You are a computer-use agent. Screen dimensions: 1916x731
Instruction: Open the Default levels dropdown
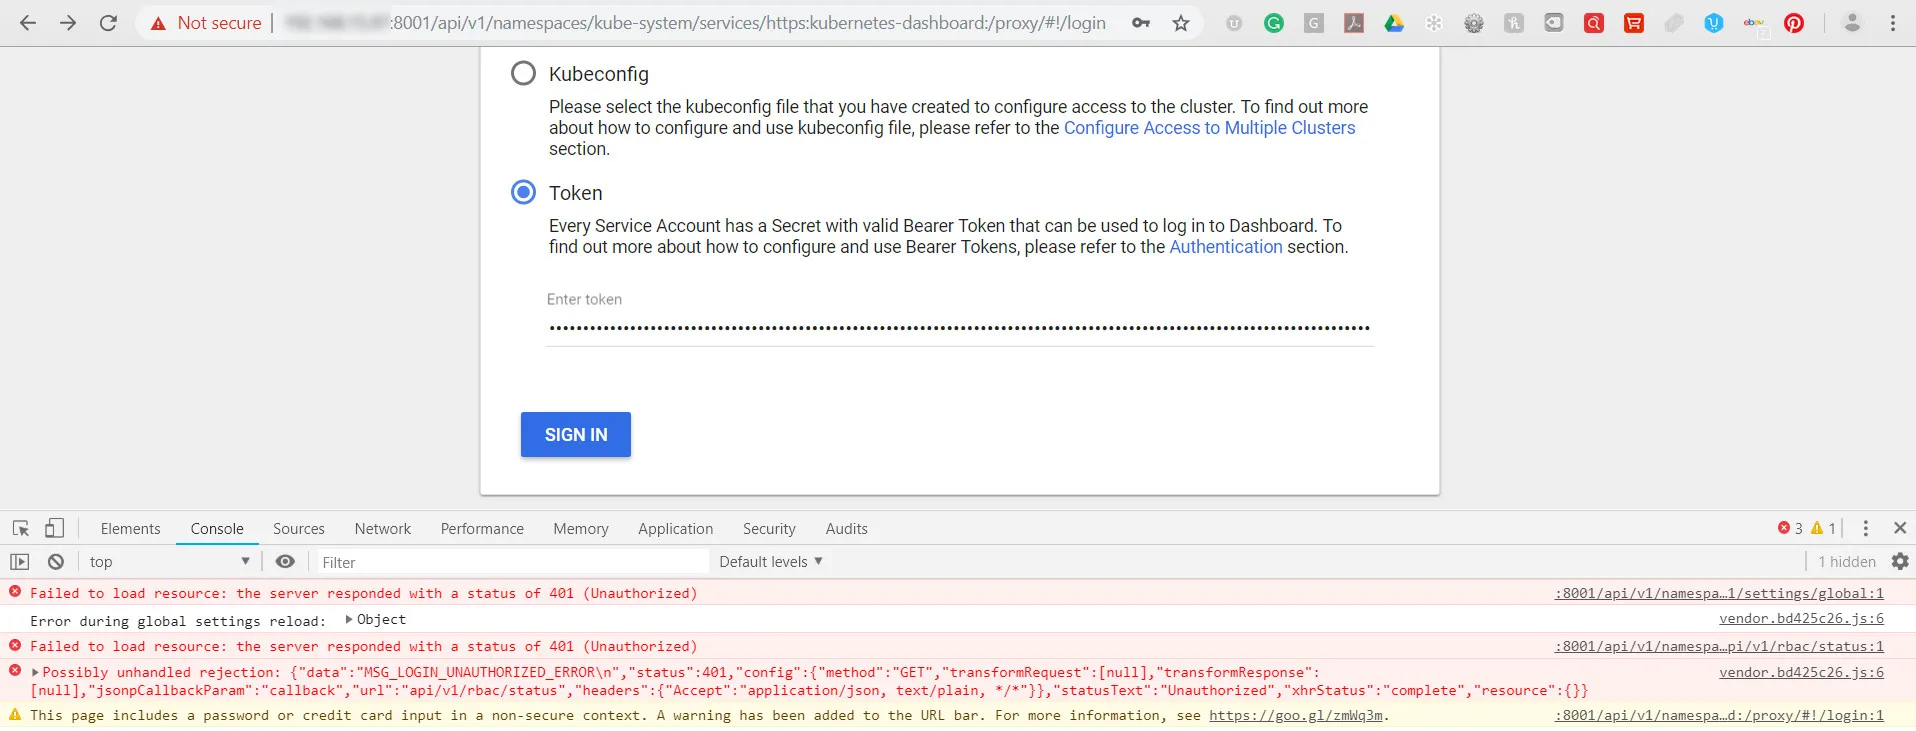[x=771, y=562]
